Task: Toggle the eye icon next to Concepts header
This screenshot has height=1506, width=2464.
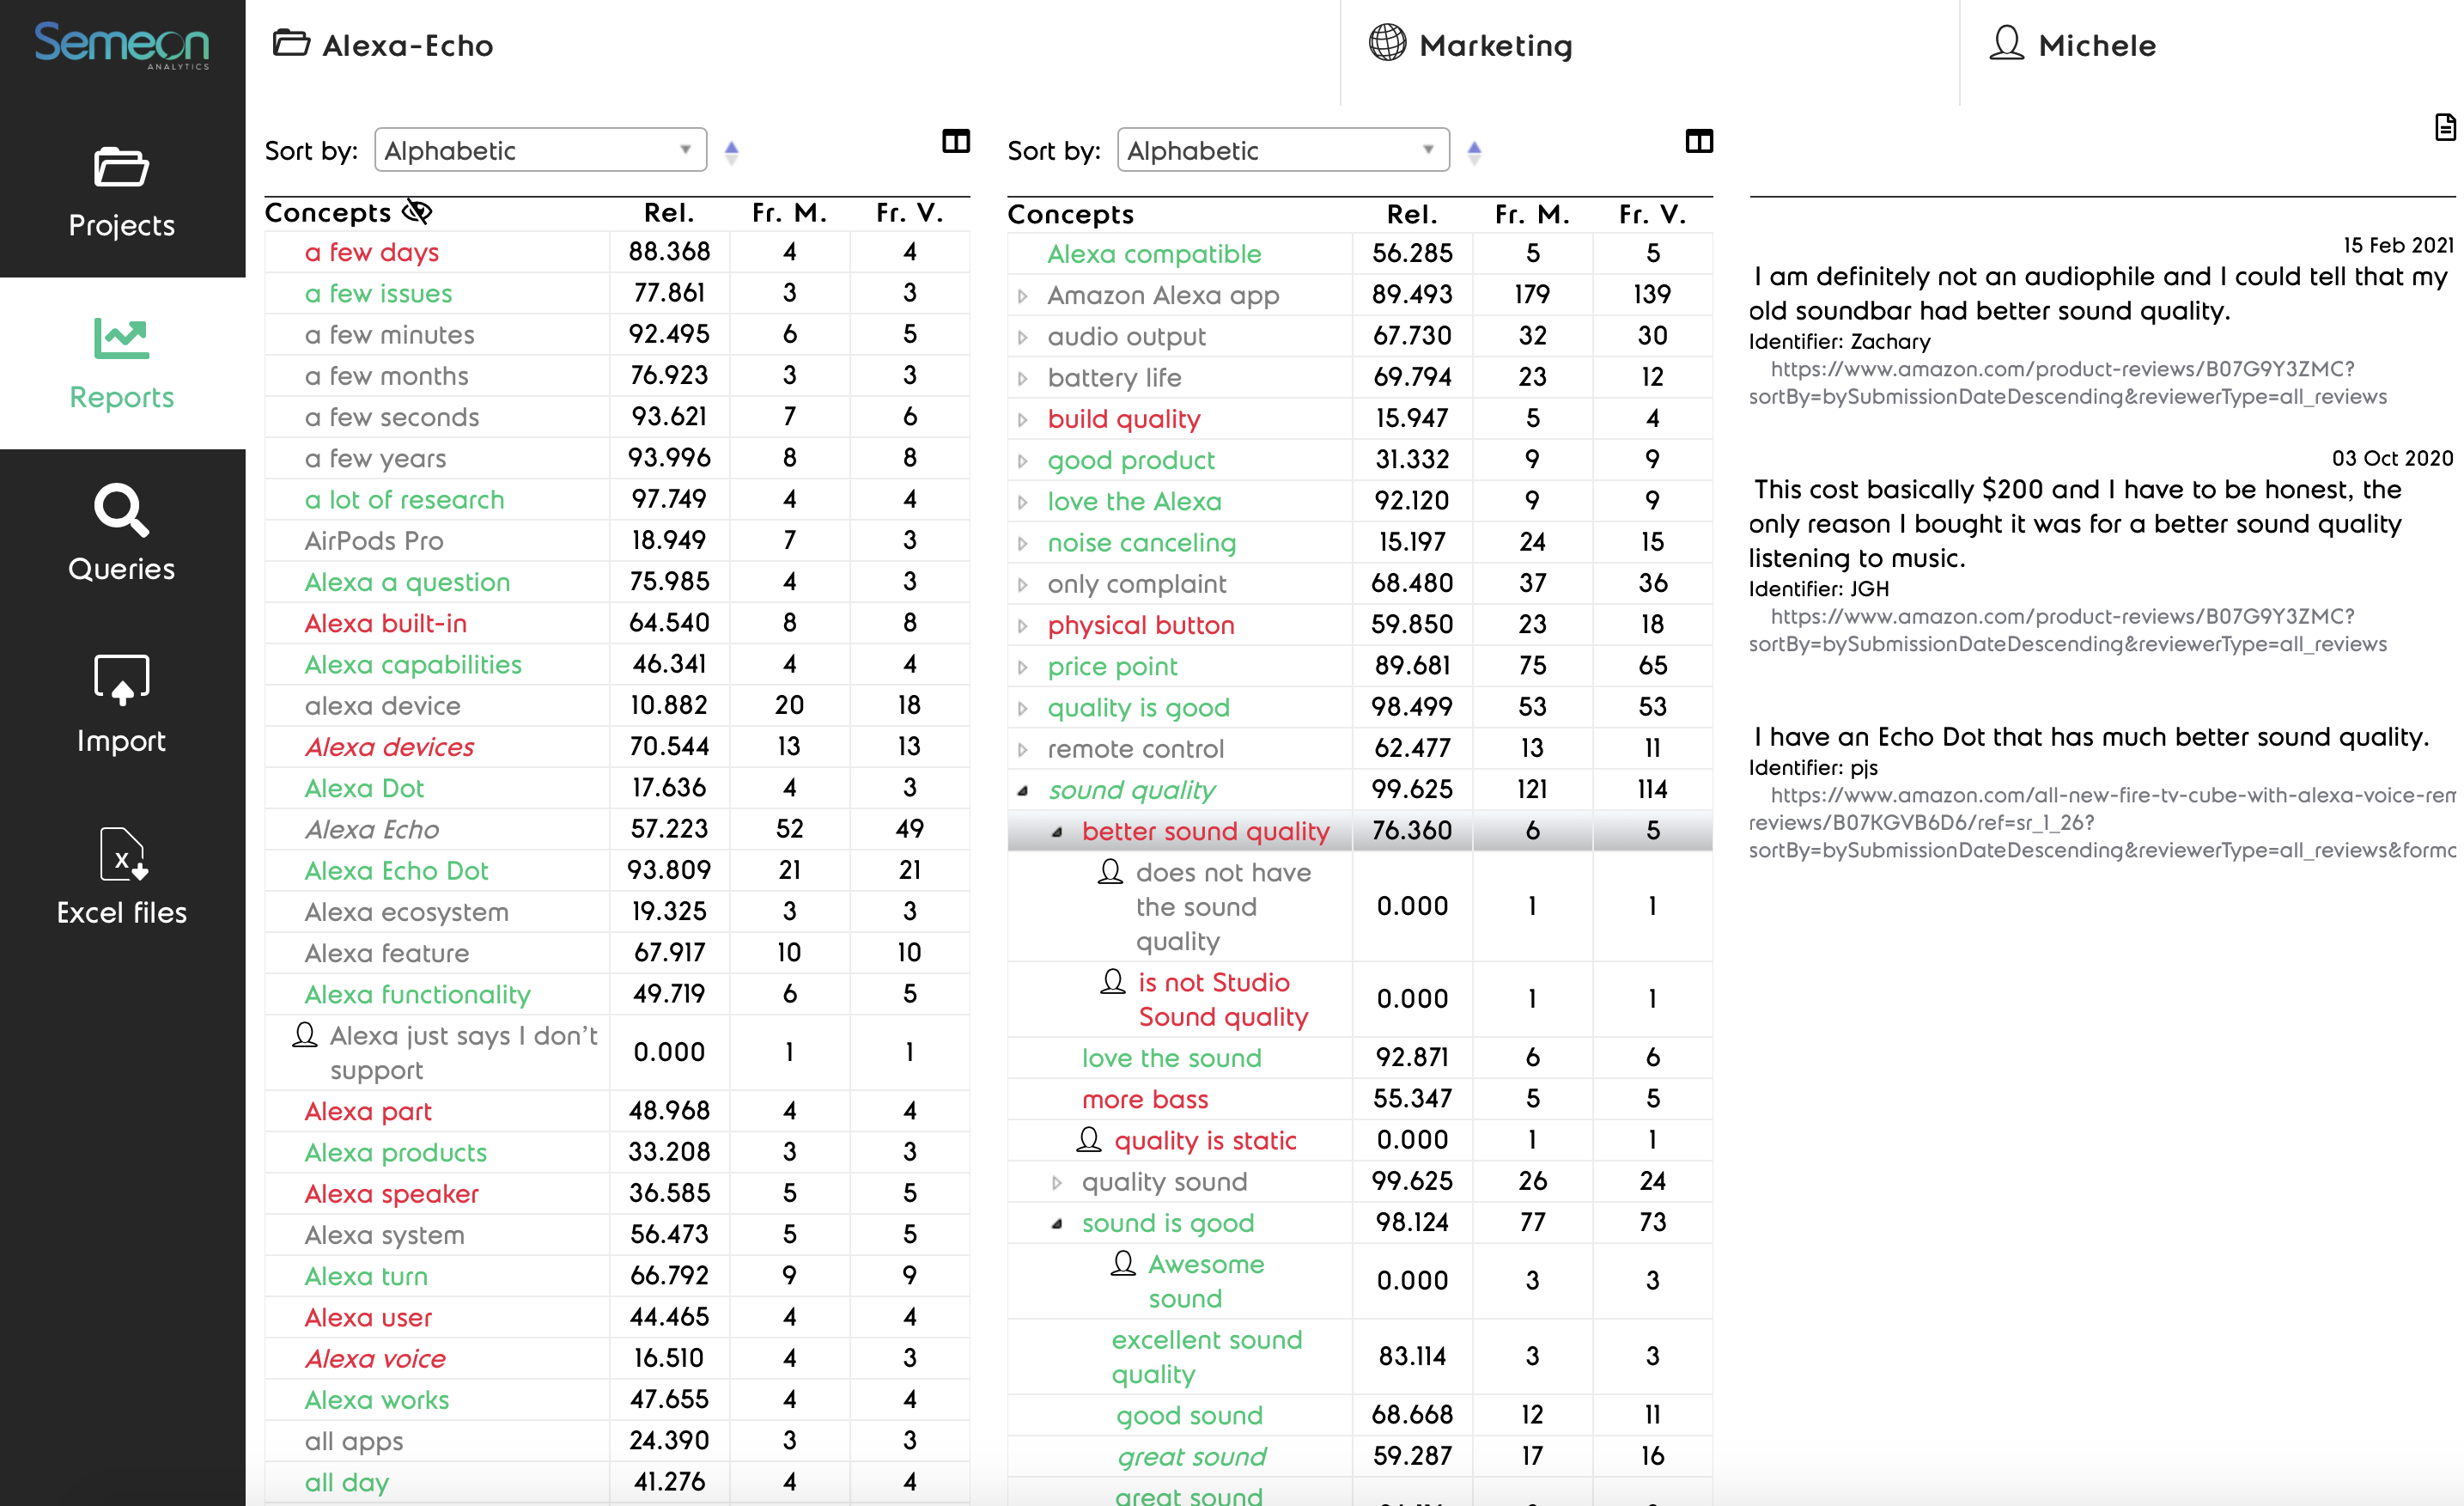Action: click(417, 211)
